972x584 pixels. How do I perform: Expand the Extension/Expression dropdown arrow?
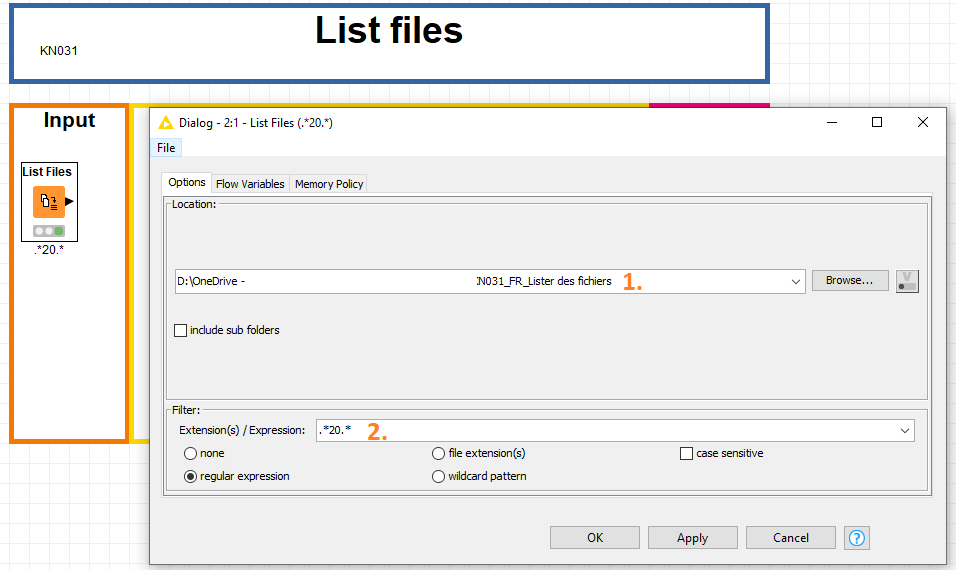[x=905, y=431]
